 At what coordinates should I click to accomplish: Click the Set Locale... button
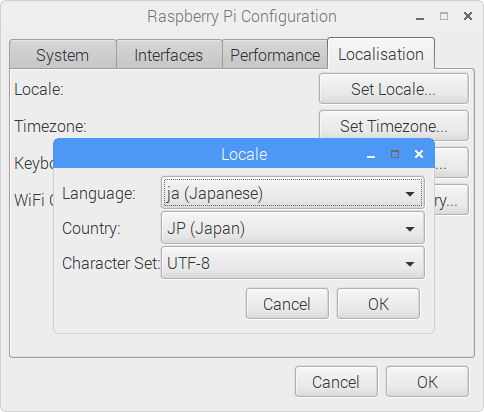394,89
